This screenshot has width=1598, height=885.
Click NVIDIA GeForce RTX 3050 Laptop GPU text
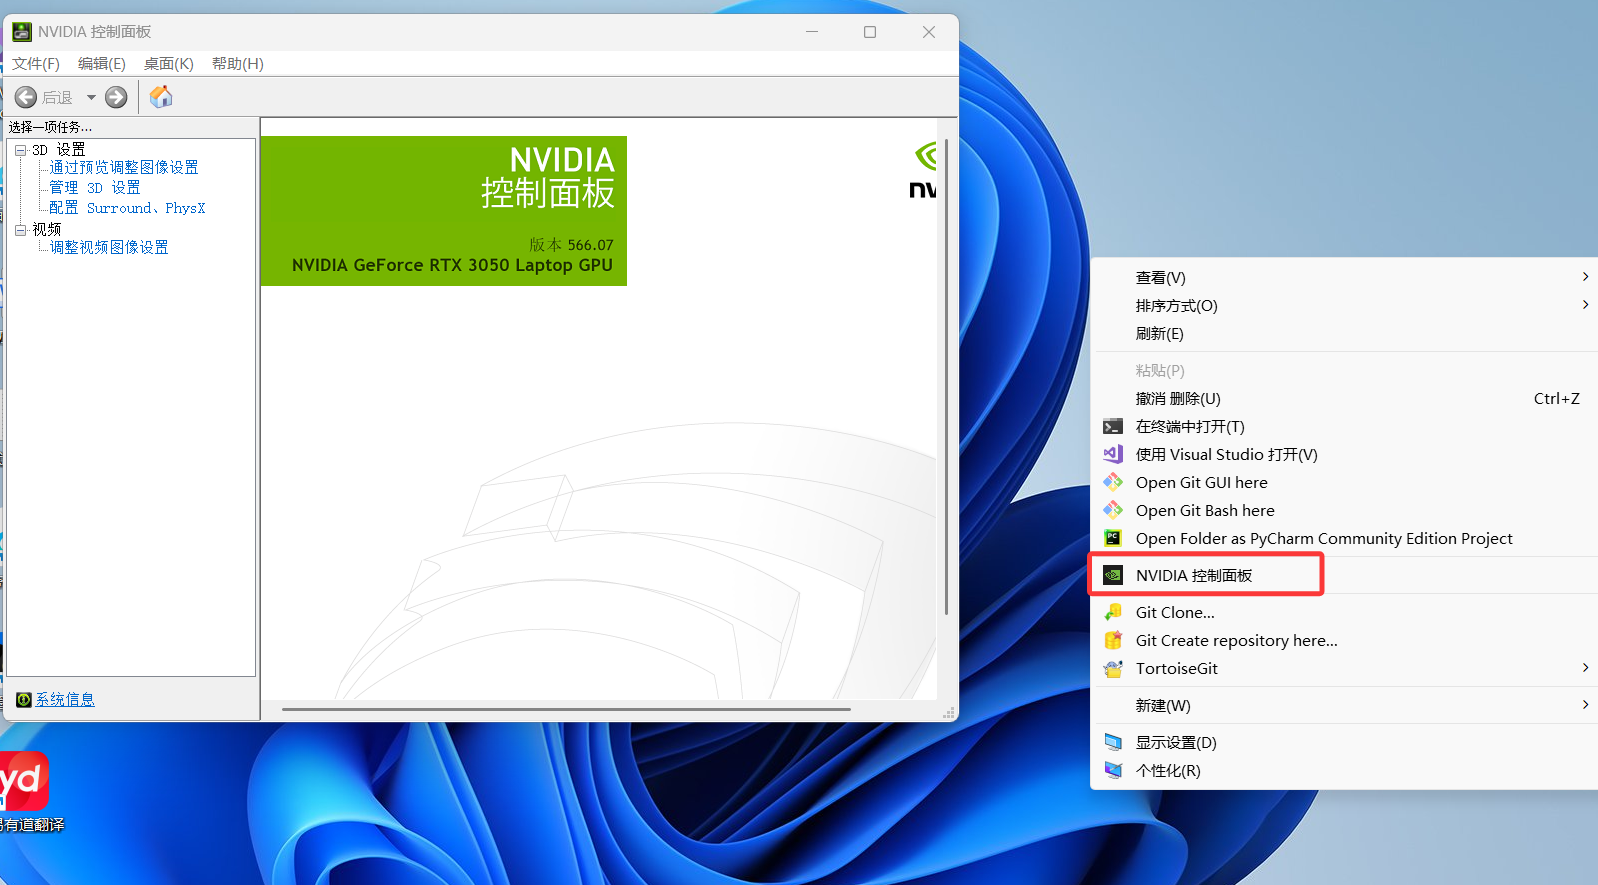452,265
